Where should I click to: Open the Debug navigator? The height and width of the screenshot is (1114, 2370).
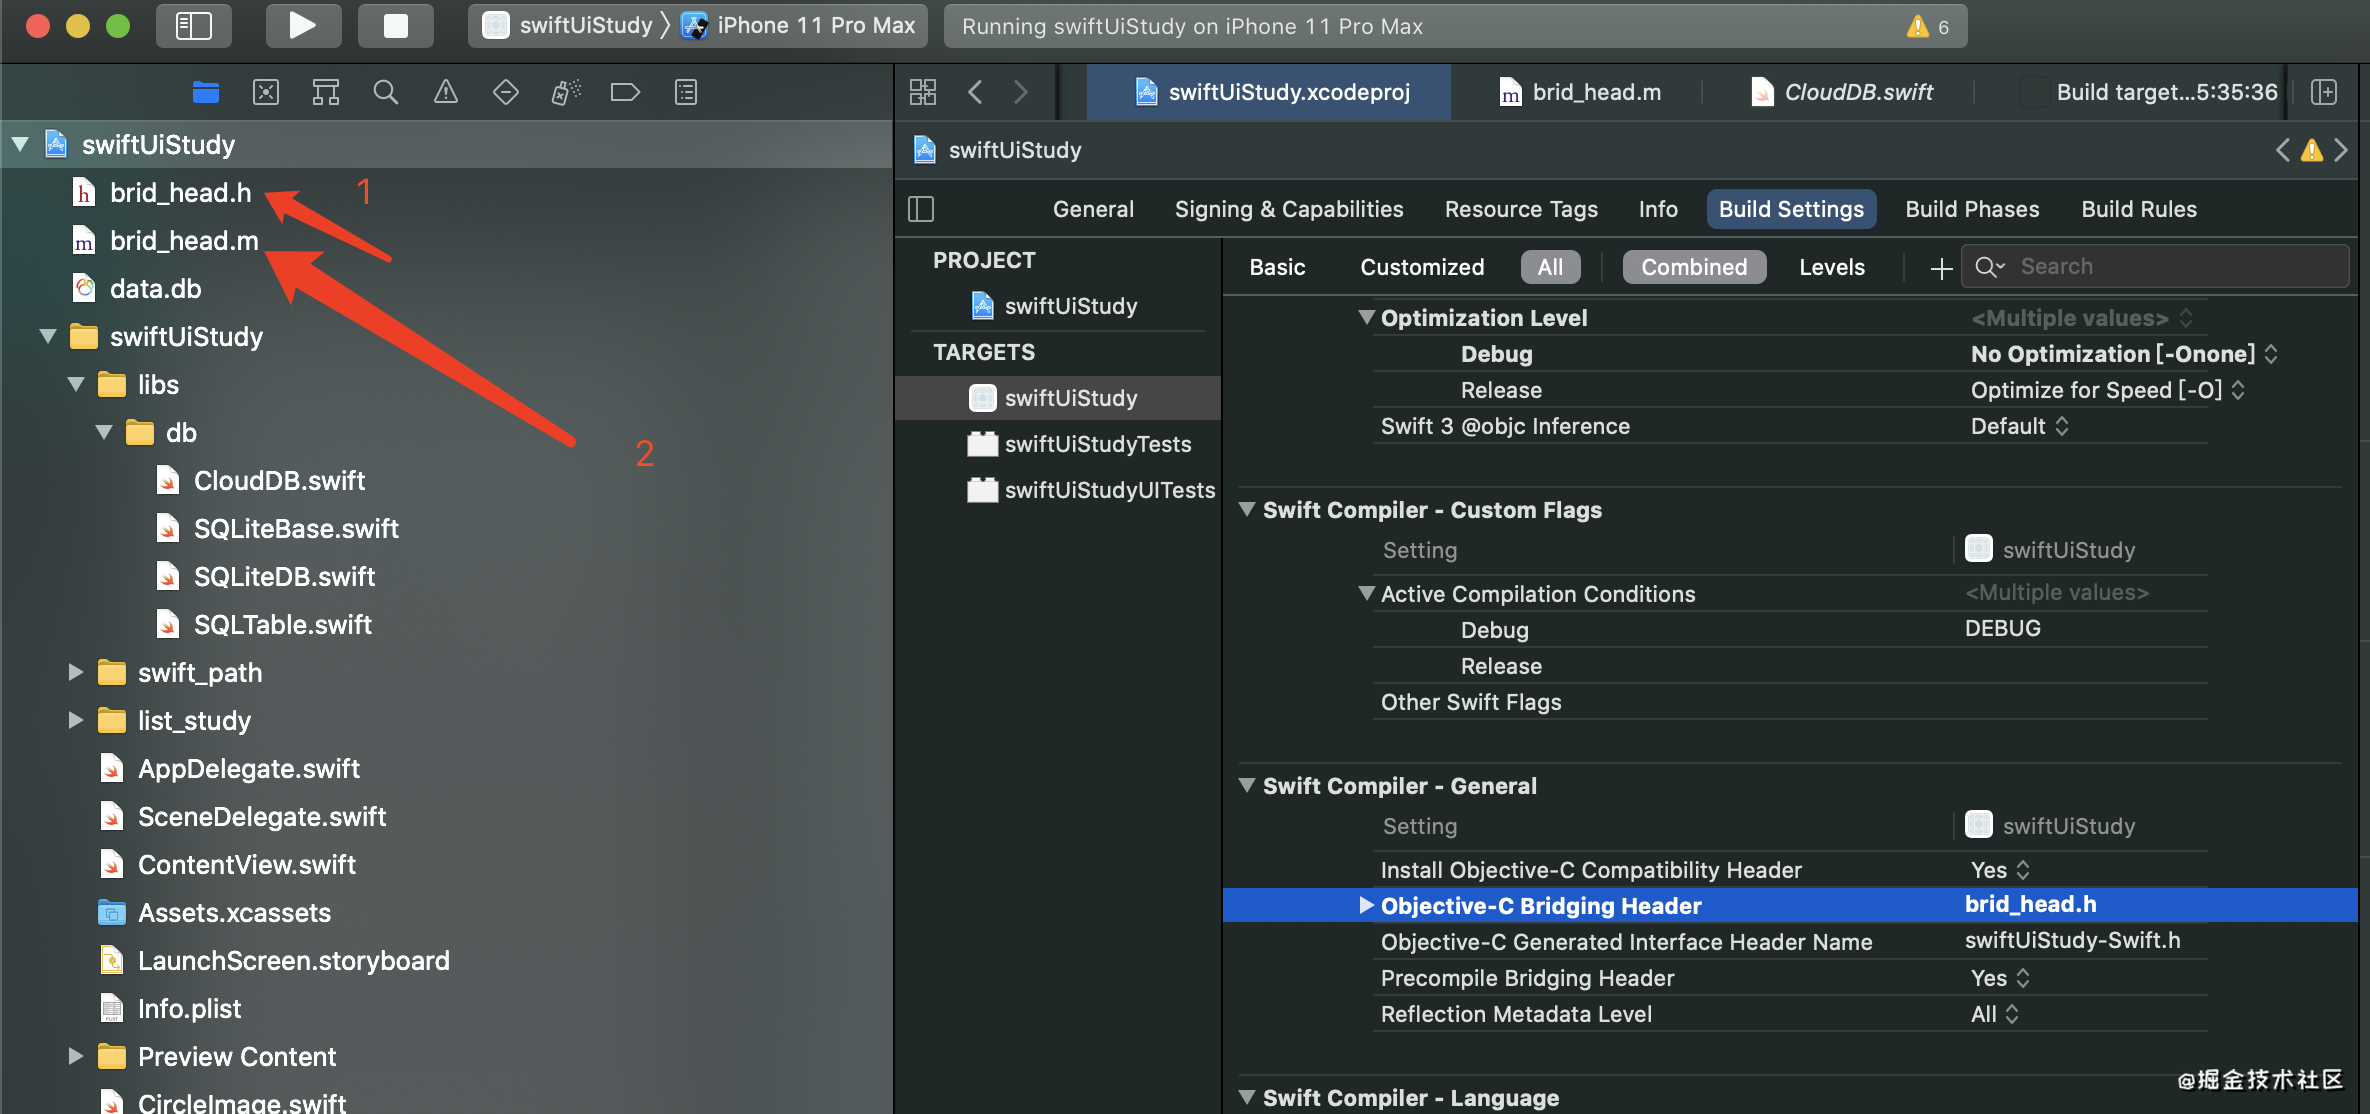point(566,93)
